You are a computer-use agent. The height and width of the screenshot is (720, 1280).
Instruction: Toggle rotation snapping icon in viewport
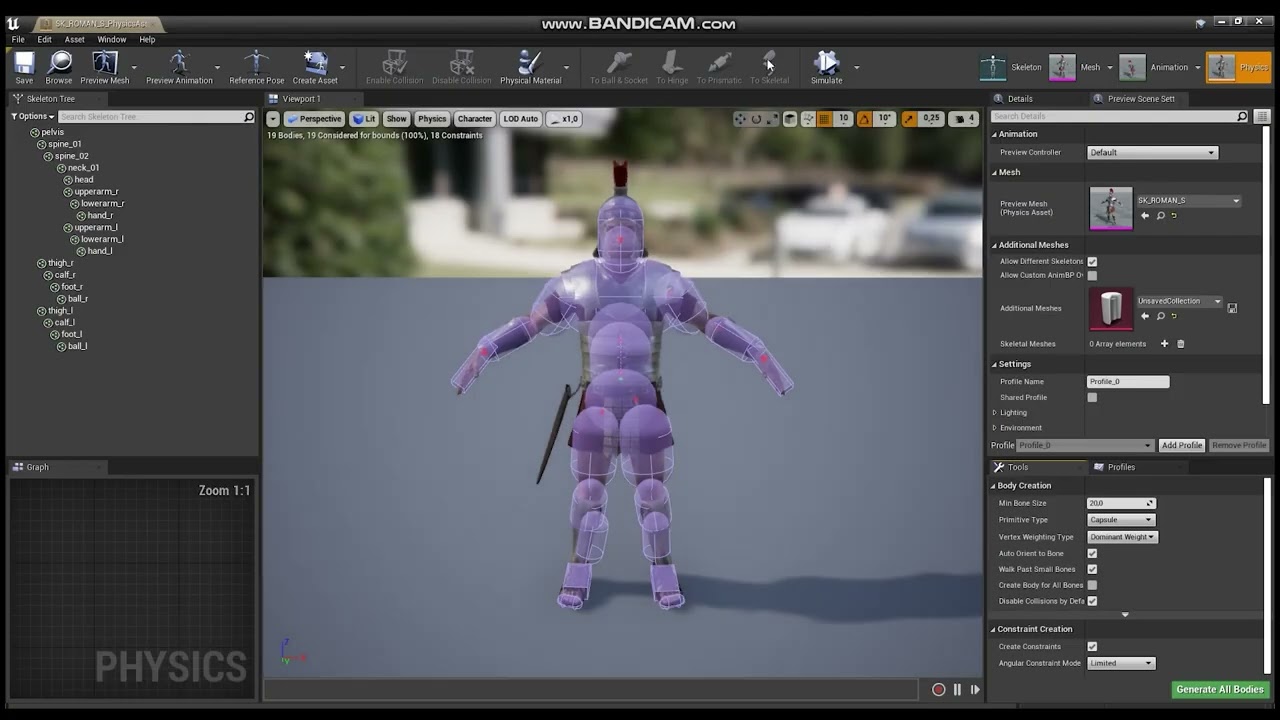865,118
